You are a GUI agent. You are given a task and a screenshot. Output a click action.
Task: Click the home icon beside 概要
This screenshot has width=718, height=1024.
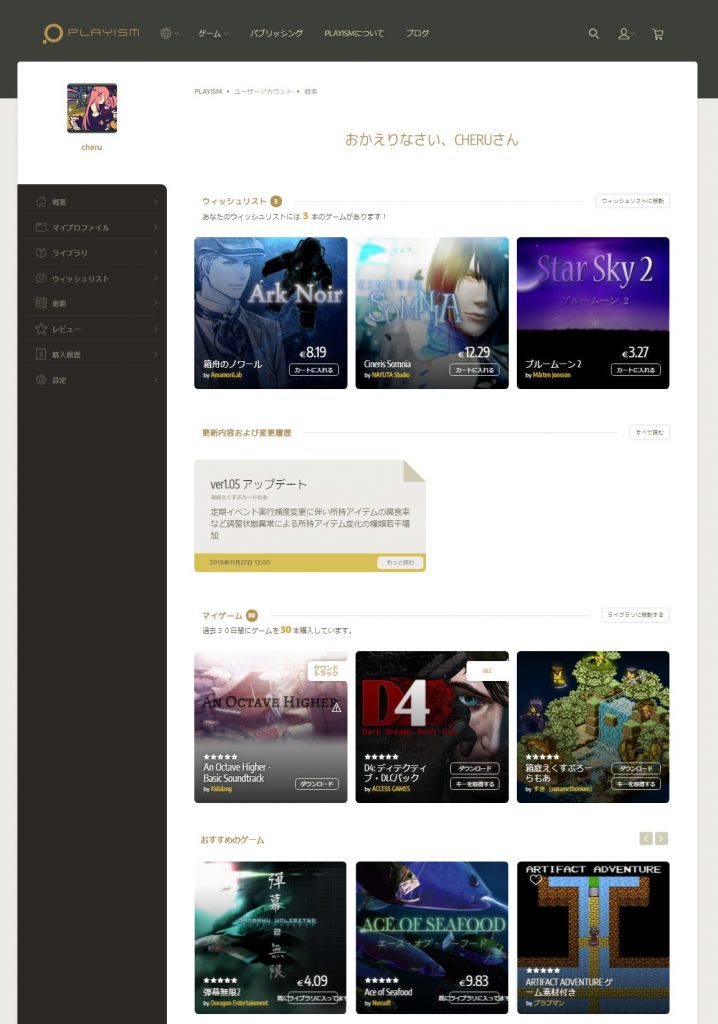(x=41, y=202)
